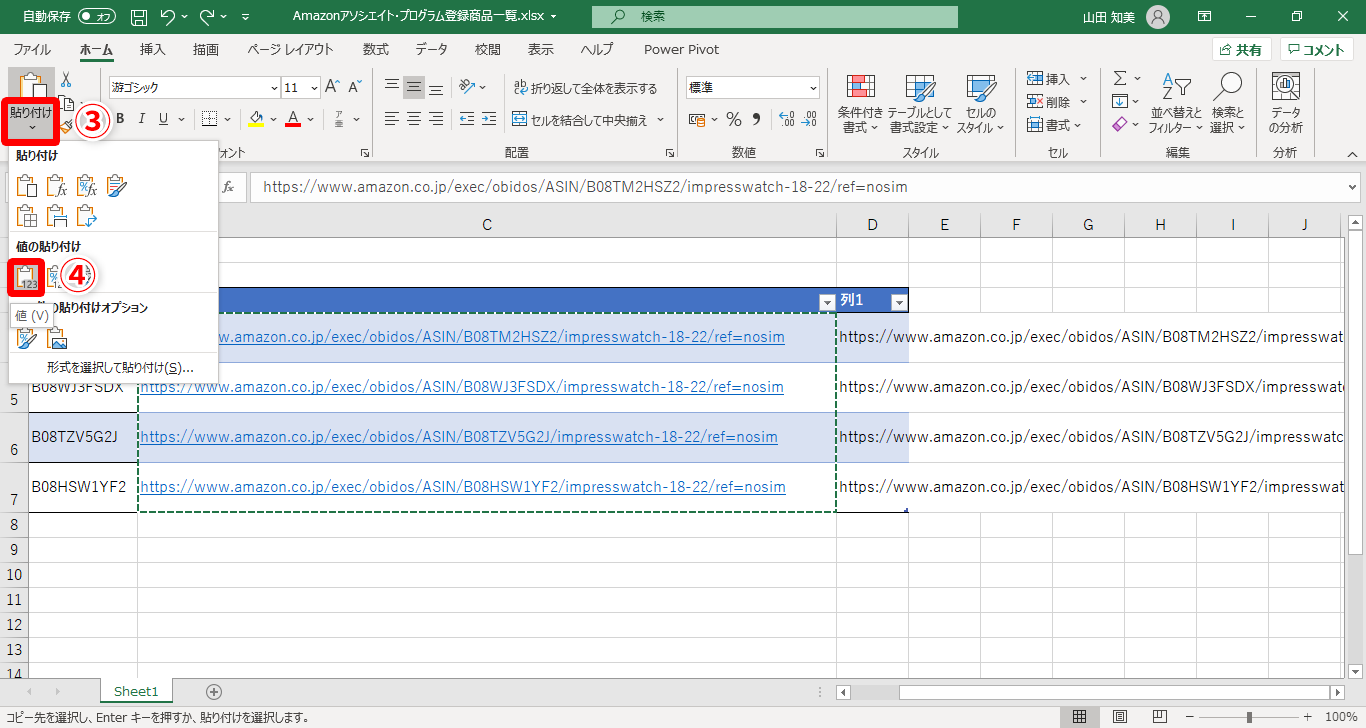Expand the formula bar
This screenshot has height=728, width=1366.
coord(1353,187)
